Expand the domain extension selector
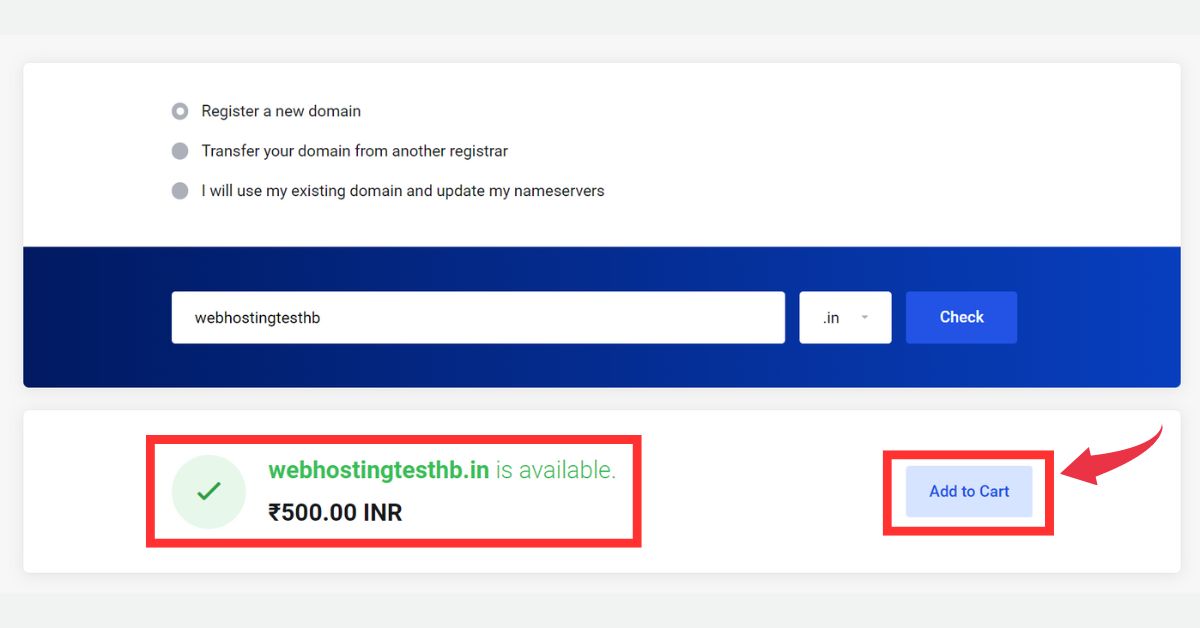 click(845, 317)
